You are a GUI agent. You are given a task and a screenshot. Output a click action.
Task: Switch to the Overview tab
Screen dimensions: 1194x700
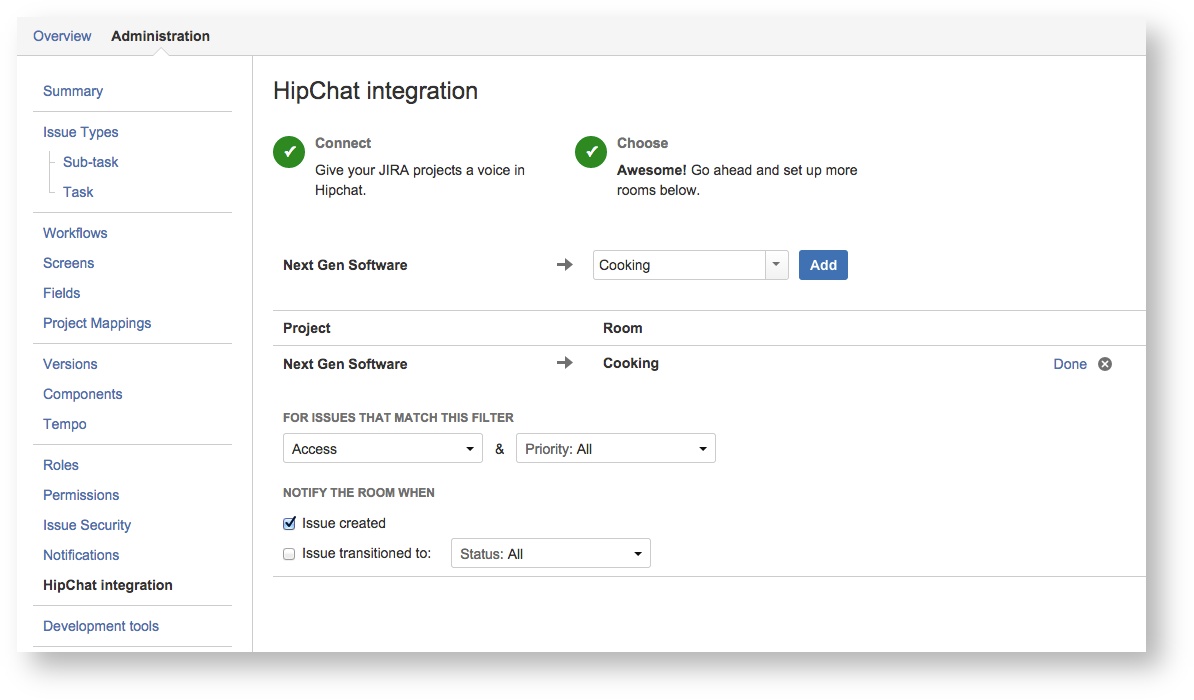click(62, 36)
